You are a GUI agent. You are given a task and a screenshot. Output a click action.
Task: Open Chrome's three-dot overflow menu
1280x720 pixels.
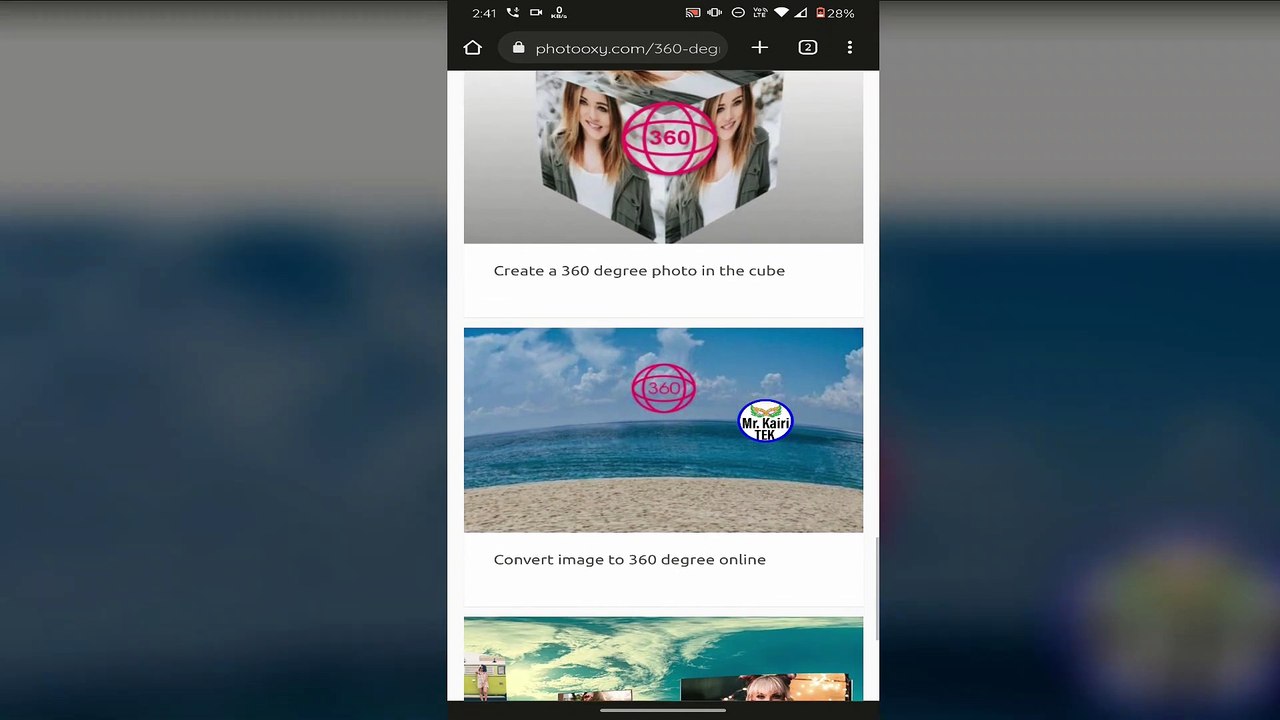click(x=850, y=47)
